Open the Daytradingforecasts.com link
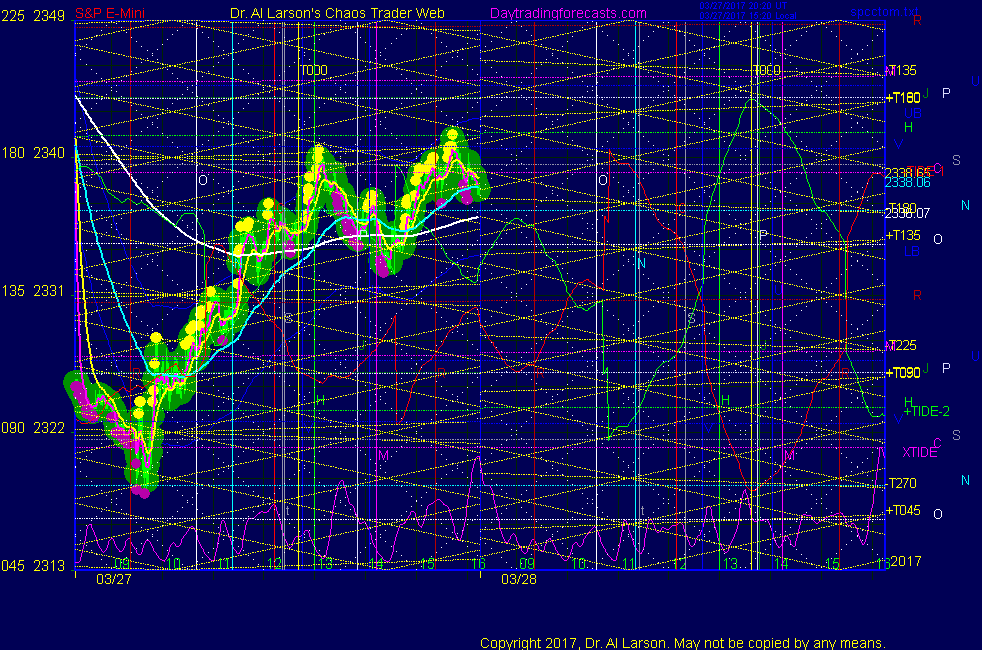This screenshot has width=982, height=650. coord(567,14)
